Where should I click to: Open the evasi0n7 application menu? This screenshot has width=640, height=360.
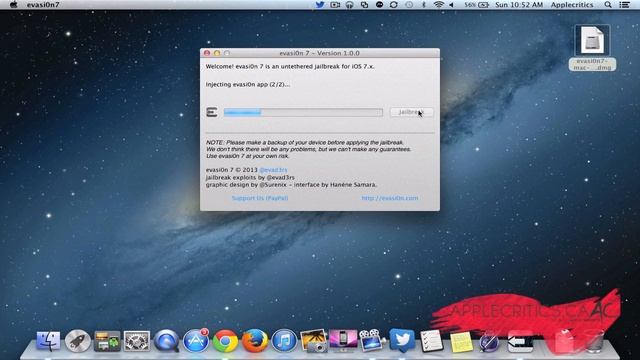click(x=43, y=4)
